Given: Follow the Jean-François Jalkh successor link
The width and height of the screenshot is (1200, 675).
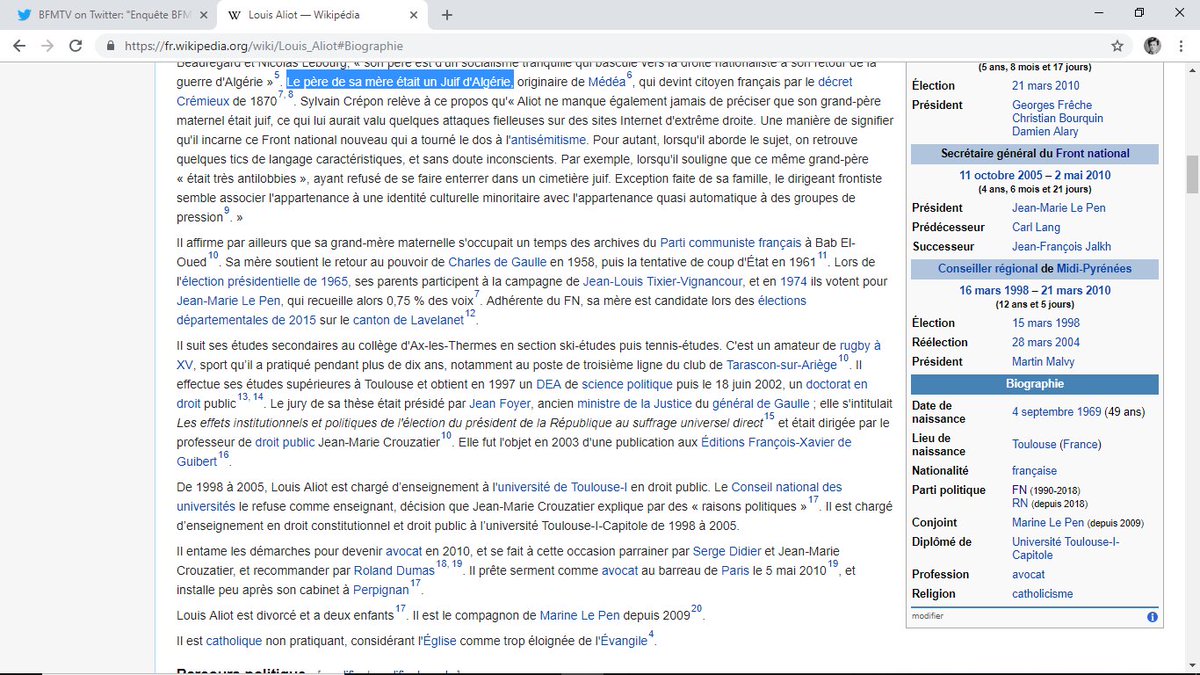Looking at the screenshot, I should [1062, 247].
